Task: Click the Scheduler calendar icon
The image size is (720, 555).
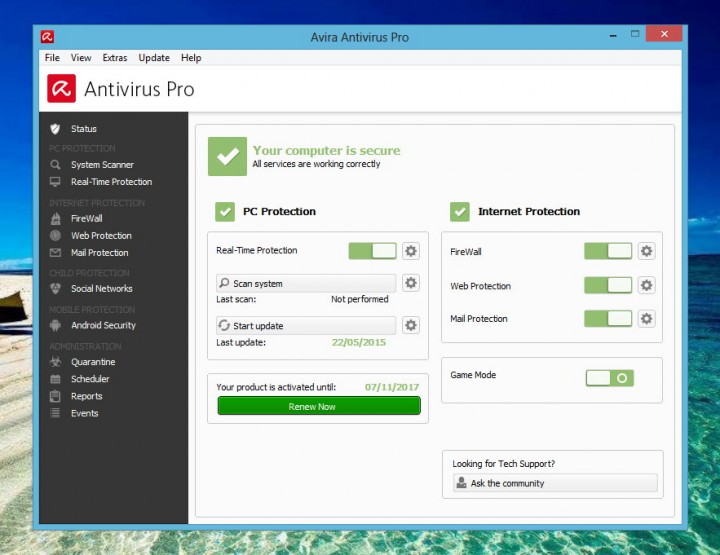Action: click(x=55, y=379)
